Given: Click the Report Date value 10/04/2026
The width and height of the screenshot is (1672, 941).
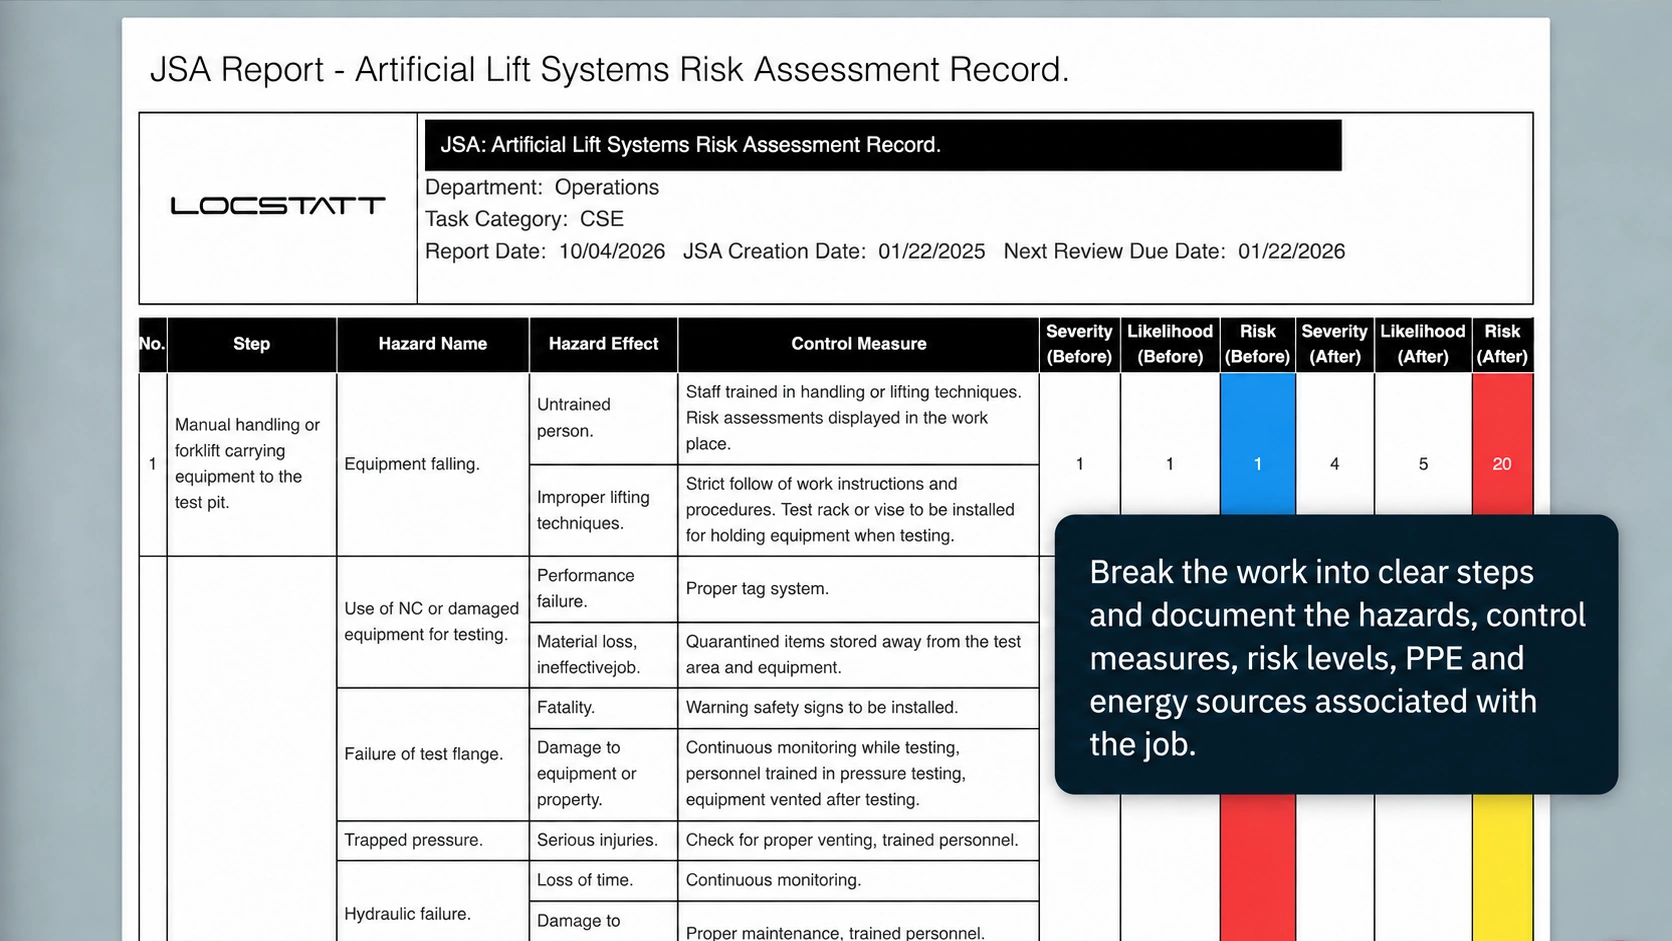Looking at the screenshot, I should click(612, 251).
